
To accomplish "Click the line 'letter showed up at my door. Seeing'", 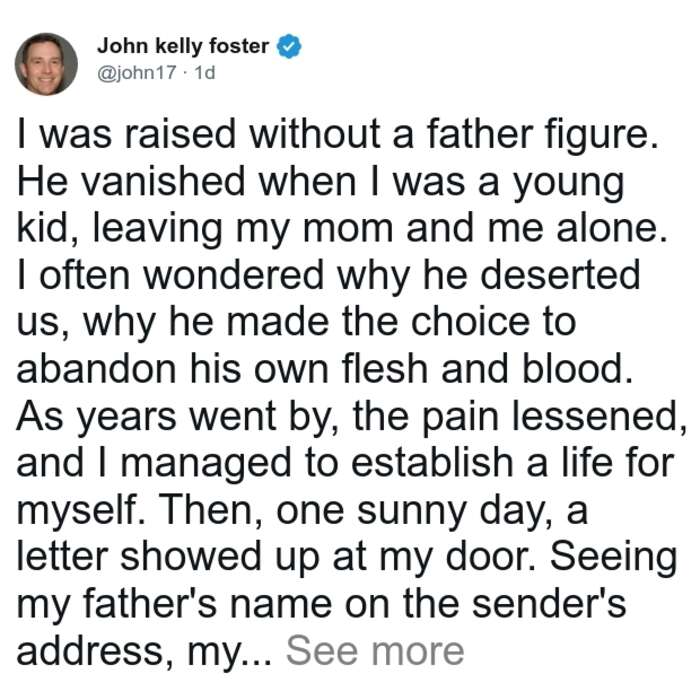I will 347,557.
